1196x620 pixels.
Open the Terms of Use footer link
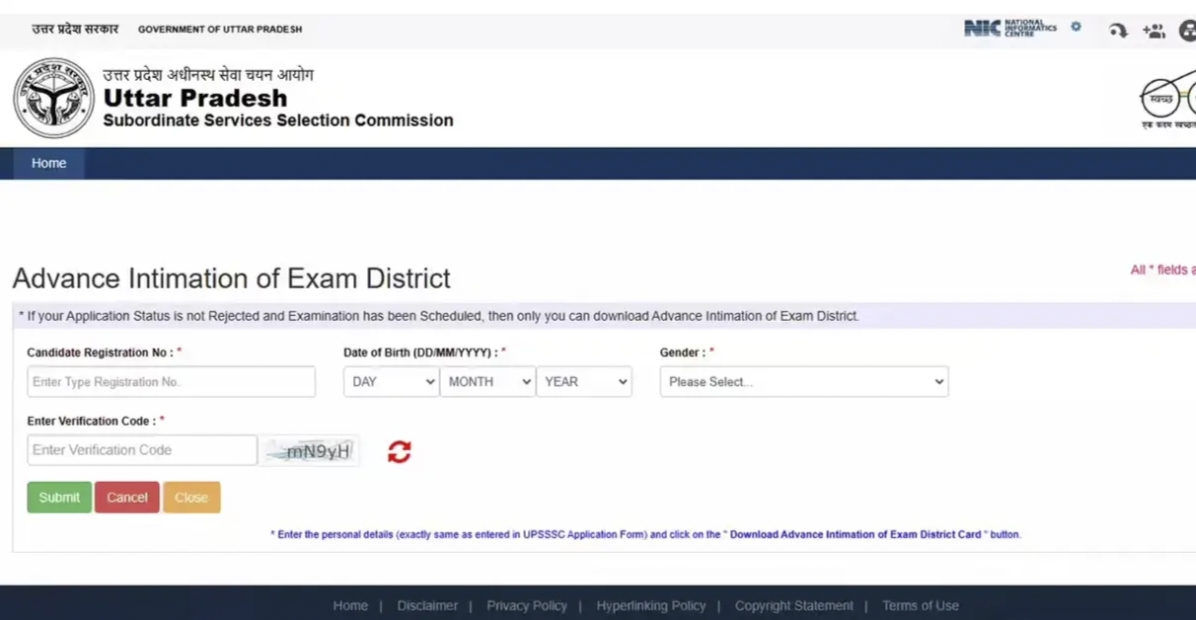921,606
